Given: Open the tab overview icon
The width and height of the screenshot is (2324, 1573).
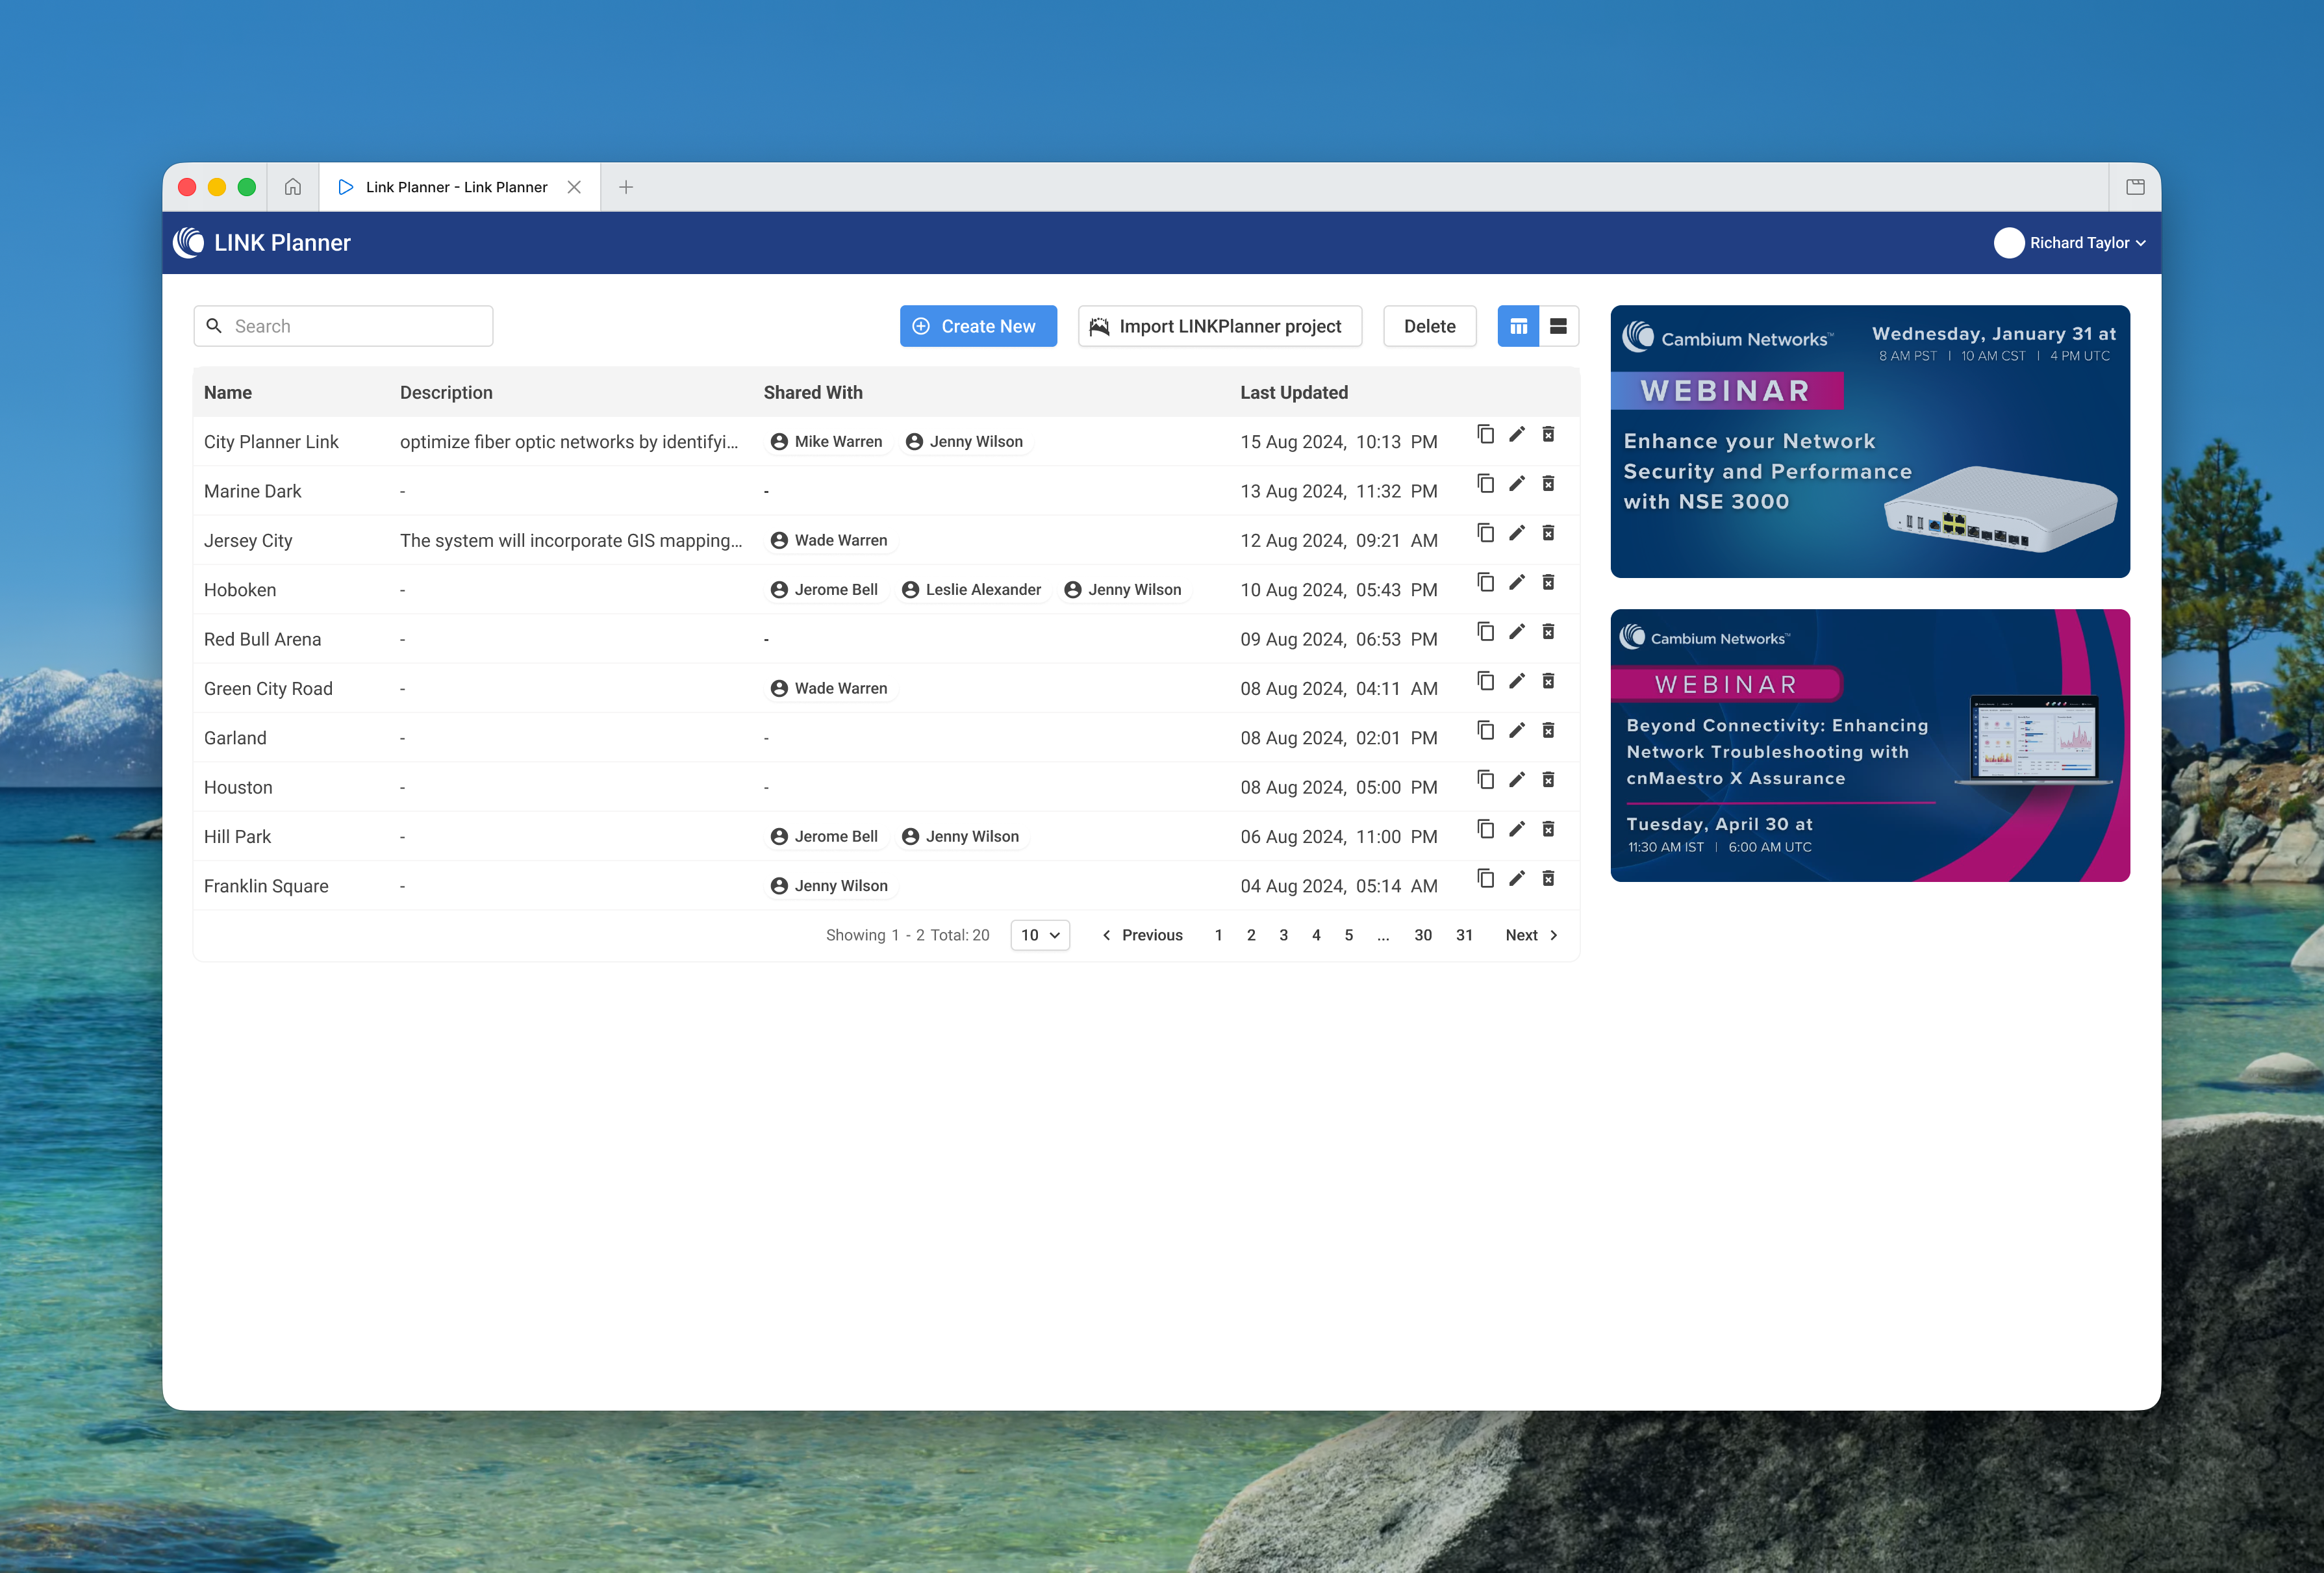Looking at the screenshot, I should tap(2135, 187).
